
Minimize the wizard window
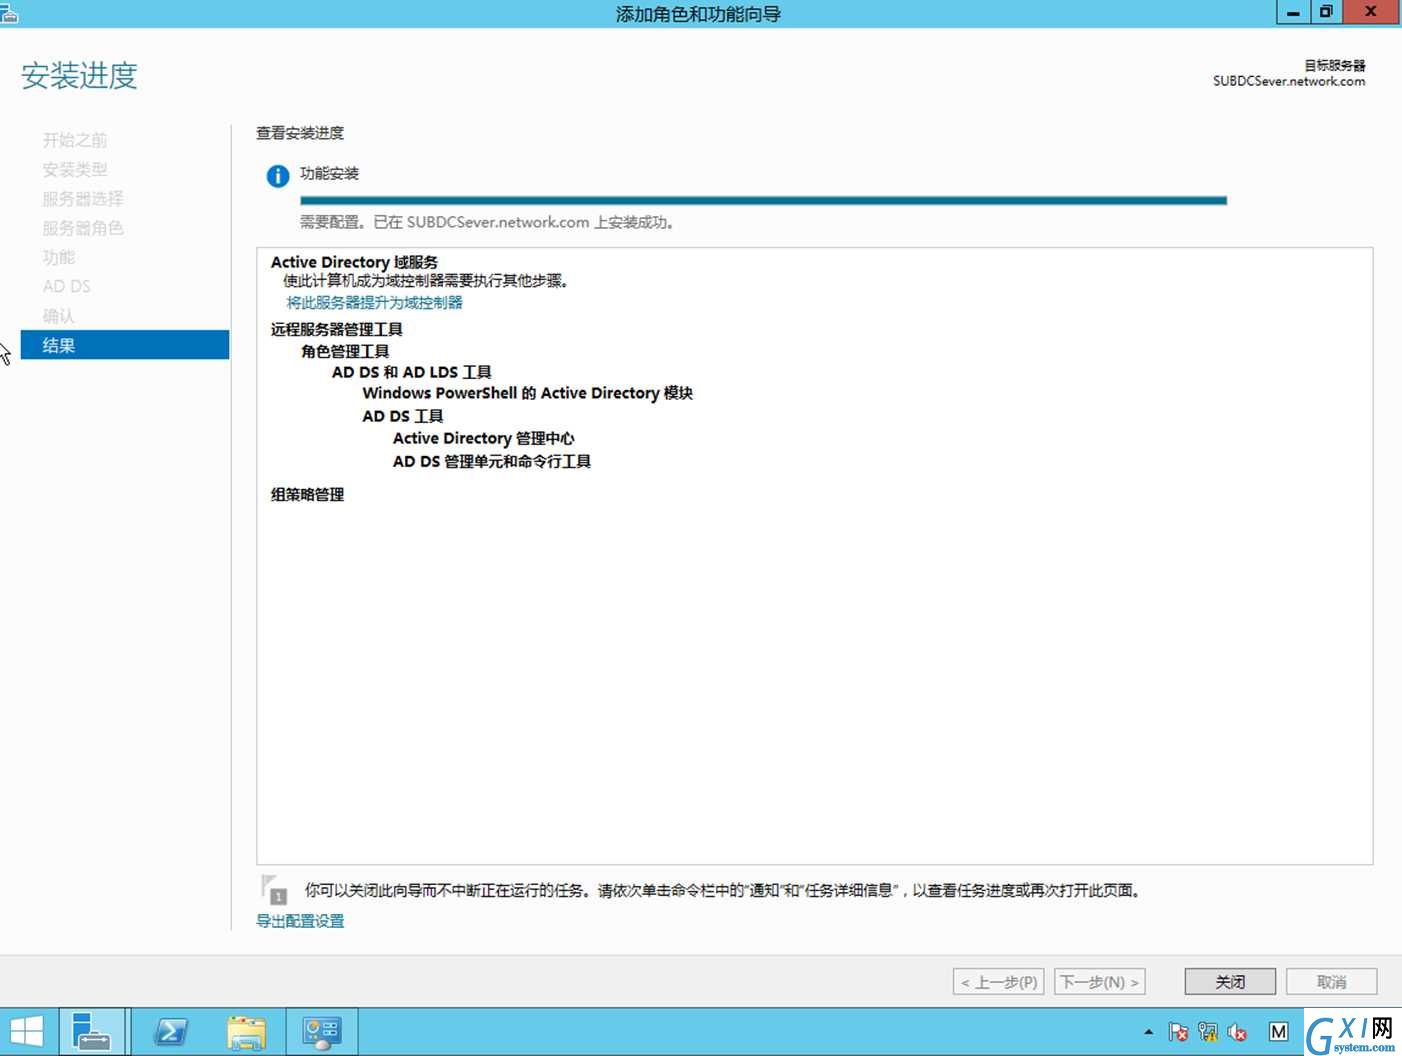point(1293,12)
